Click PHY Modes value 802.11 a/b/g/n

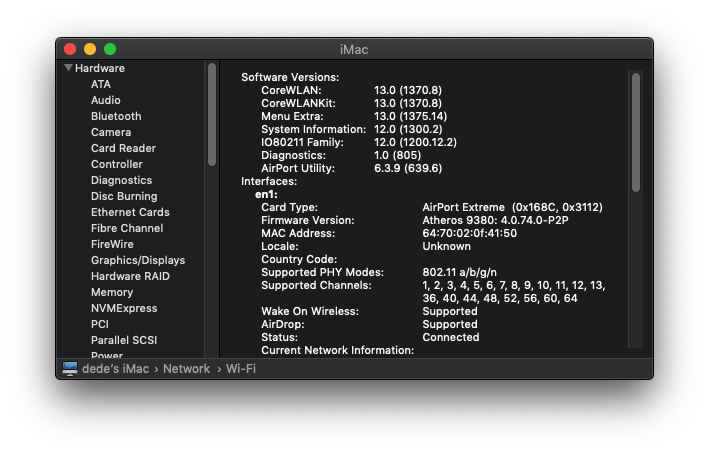pos(459,273)
